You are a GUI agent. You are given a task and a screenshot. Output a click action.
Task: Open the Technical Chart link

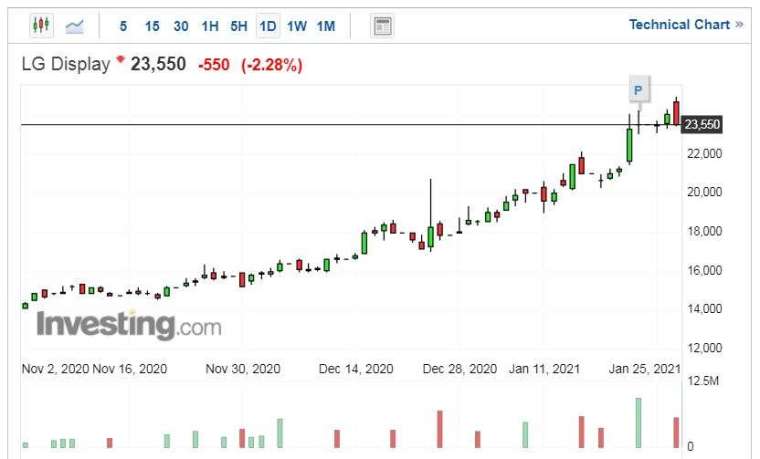point(685,24)
